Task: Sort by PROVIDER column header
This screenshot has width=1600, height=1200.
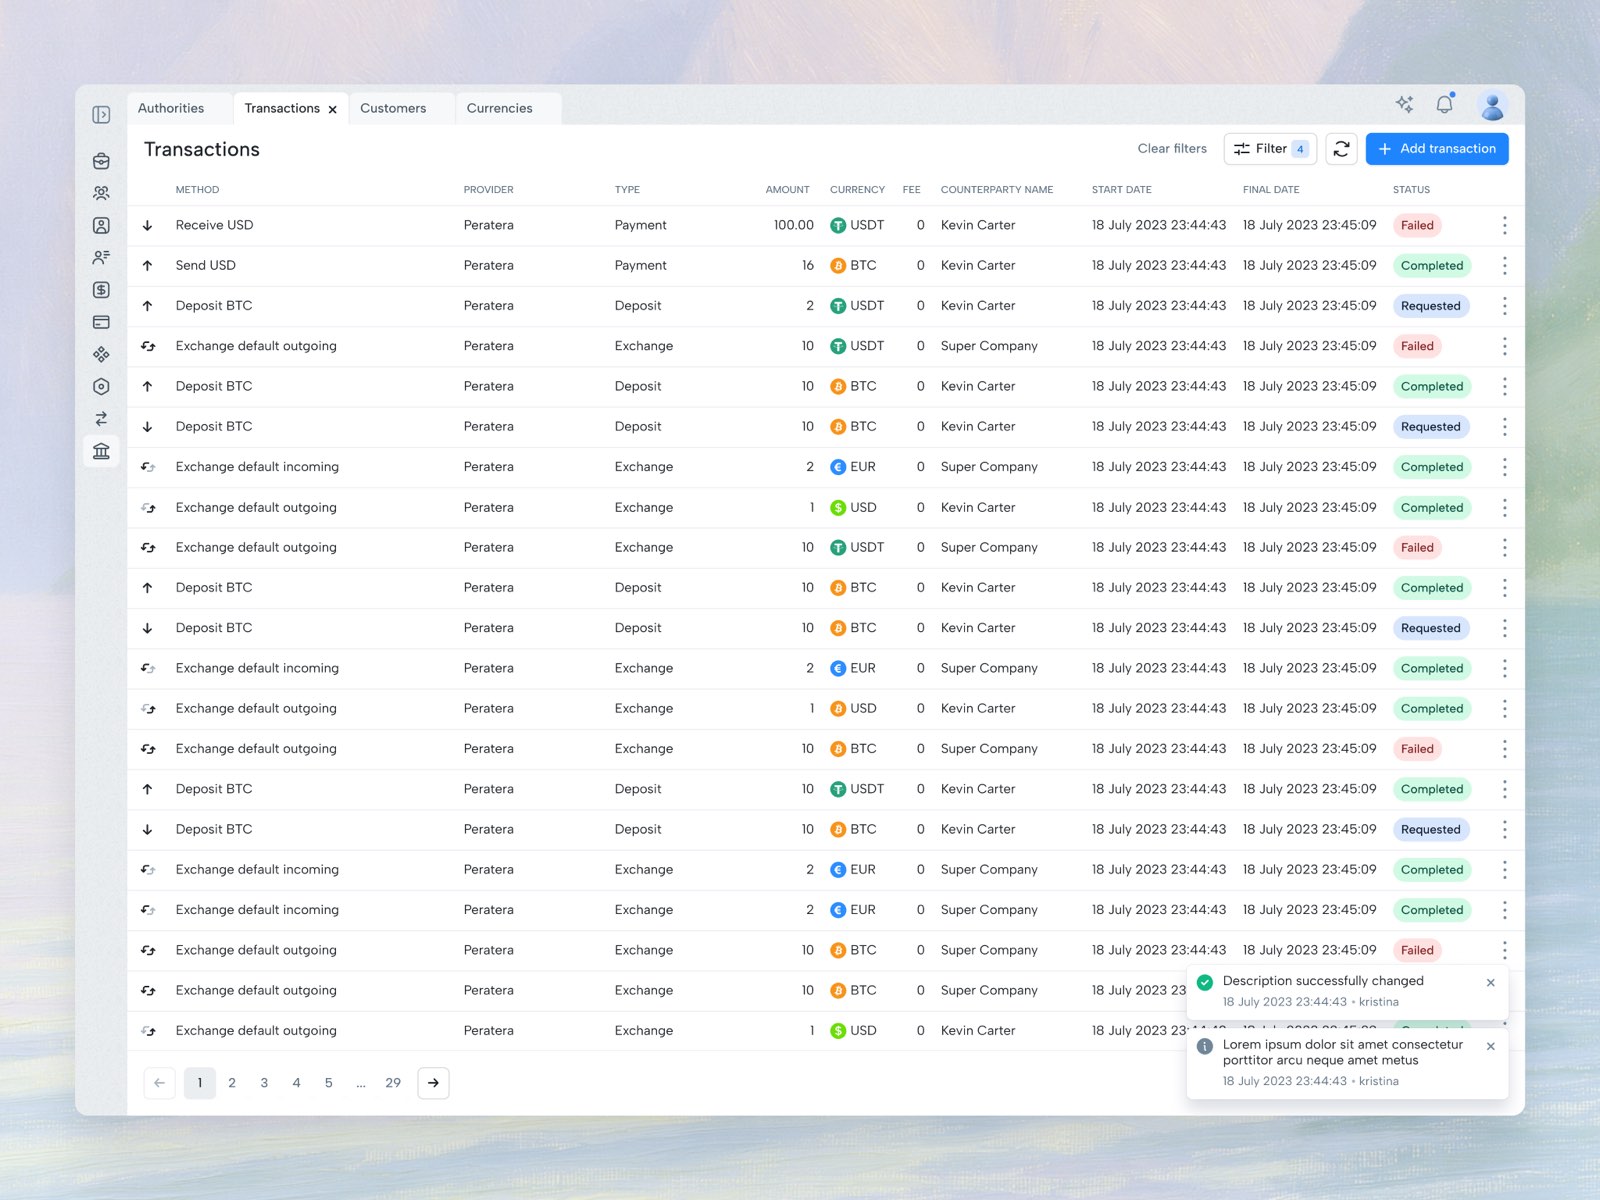Action: (488, 190)
